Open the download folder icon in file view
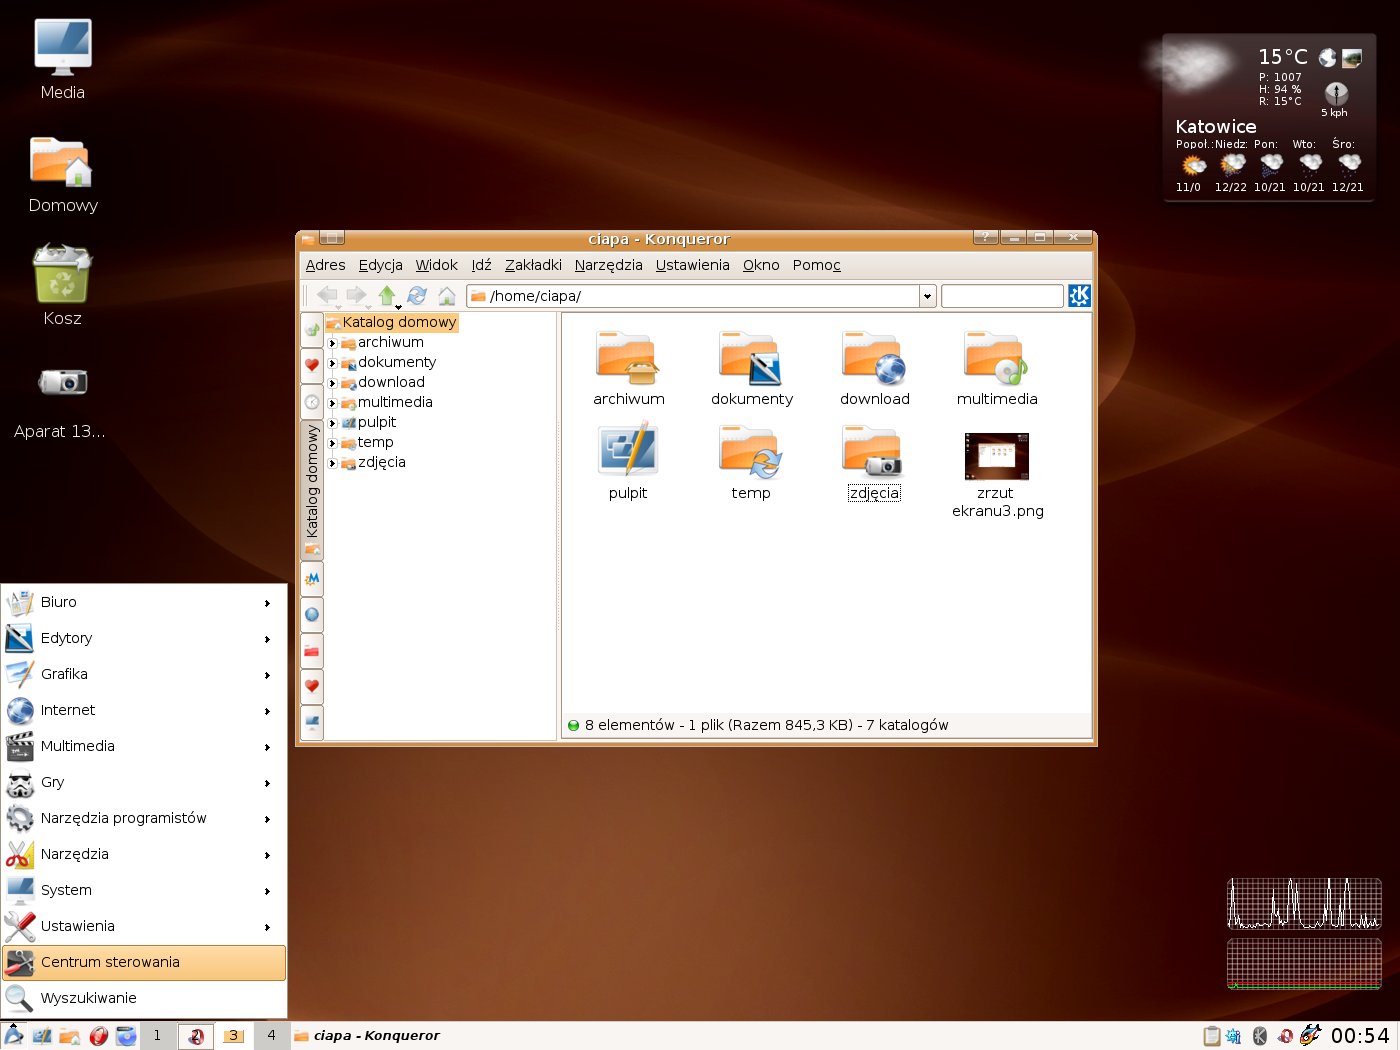 pos(874,369)
